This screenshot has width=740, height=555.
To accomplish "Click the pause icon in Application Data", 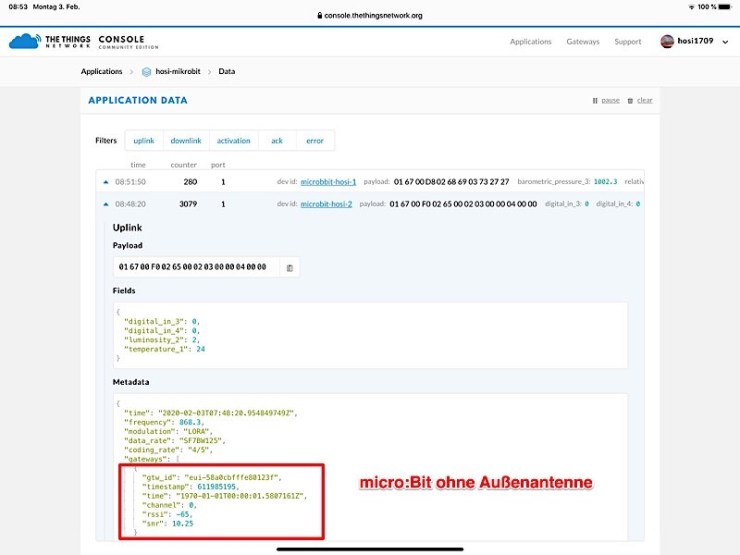I will (x=595, y=100).
